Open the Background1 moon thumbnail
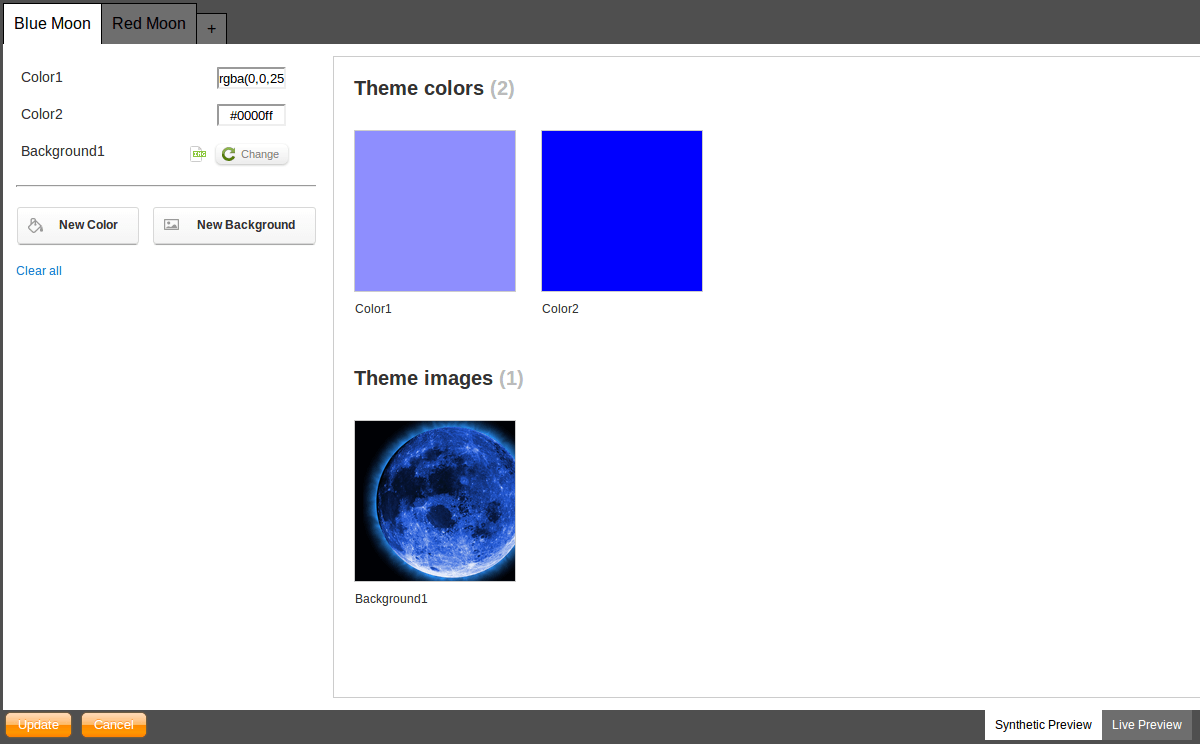 434,500
